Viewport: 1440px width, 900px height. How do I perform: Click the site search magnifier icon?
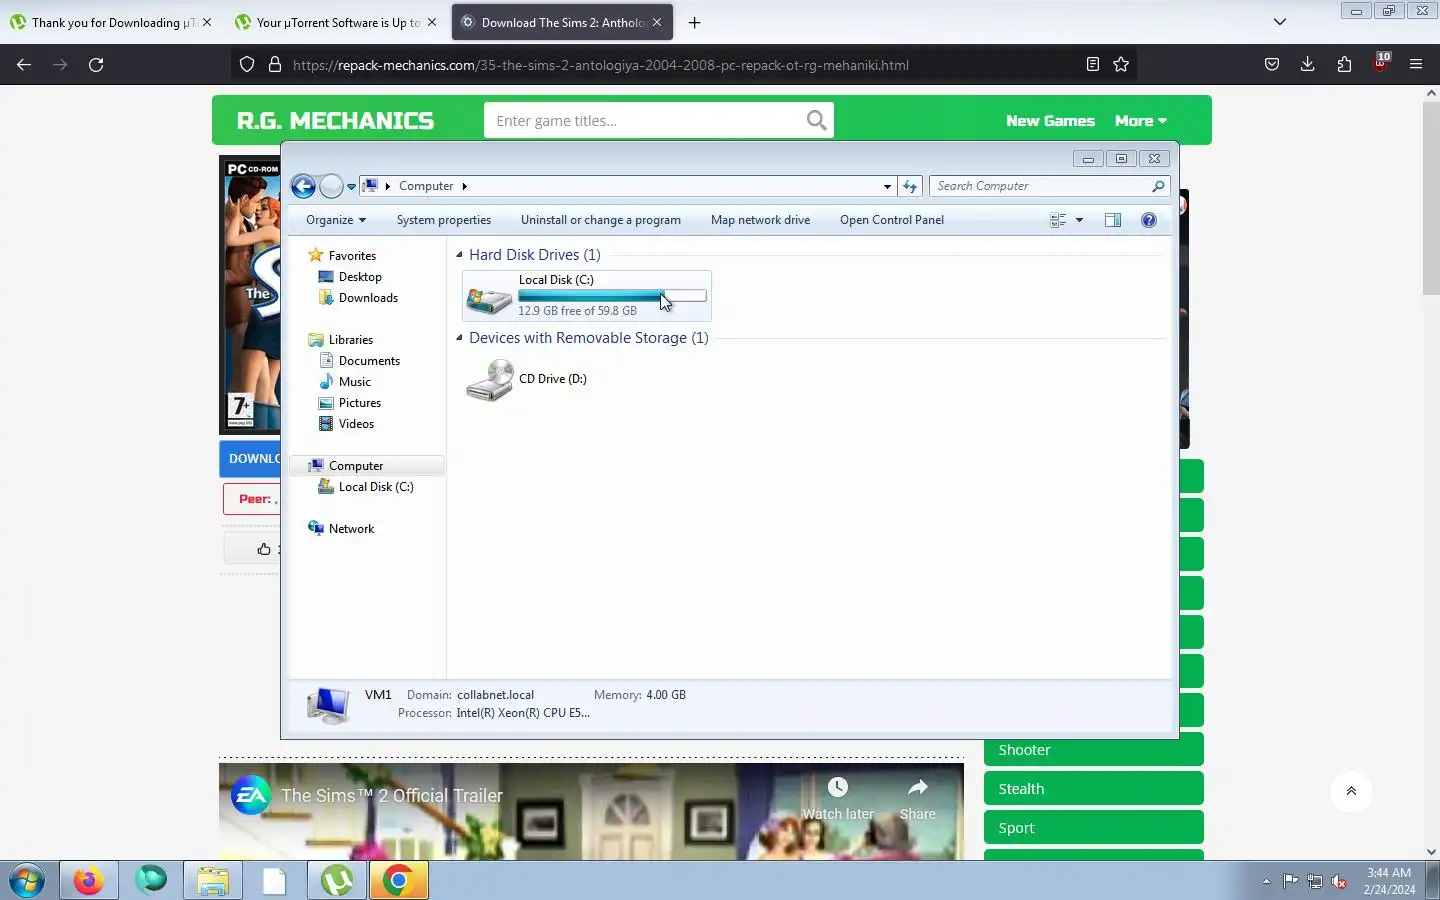tap(817, 121)
